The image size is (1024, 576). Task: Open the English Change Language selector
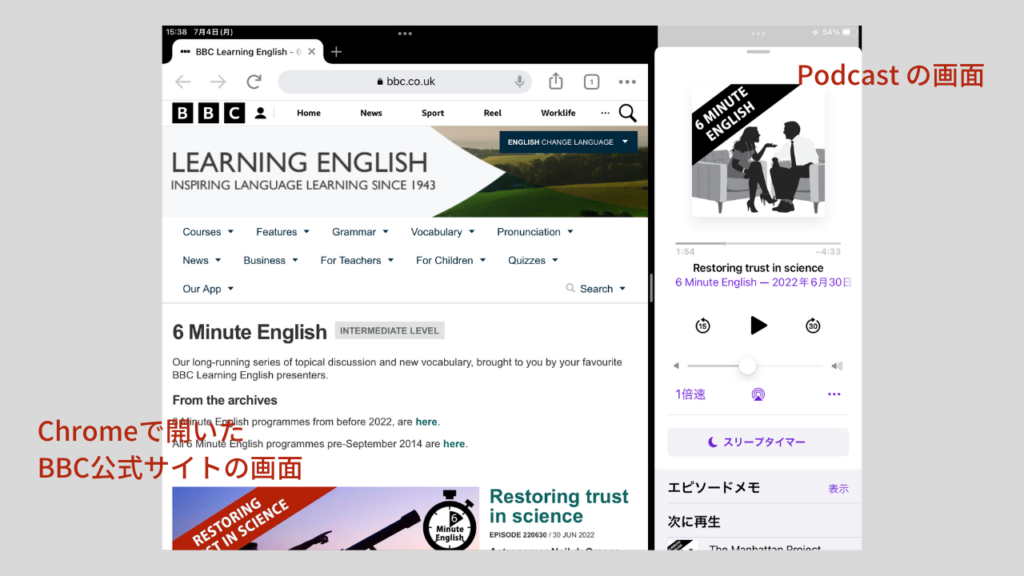[x=568, y=142]
